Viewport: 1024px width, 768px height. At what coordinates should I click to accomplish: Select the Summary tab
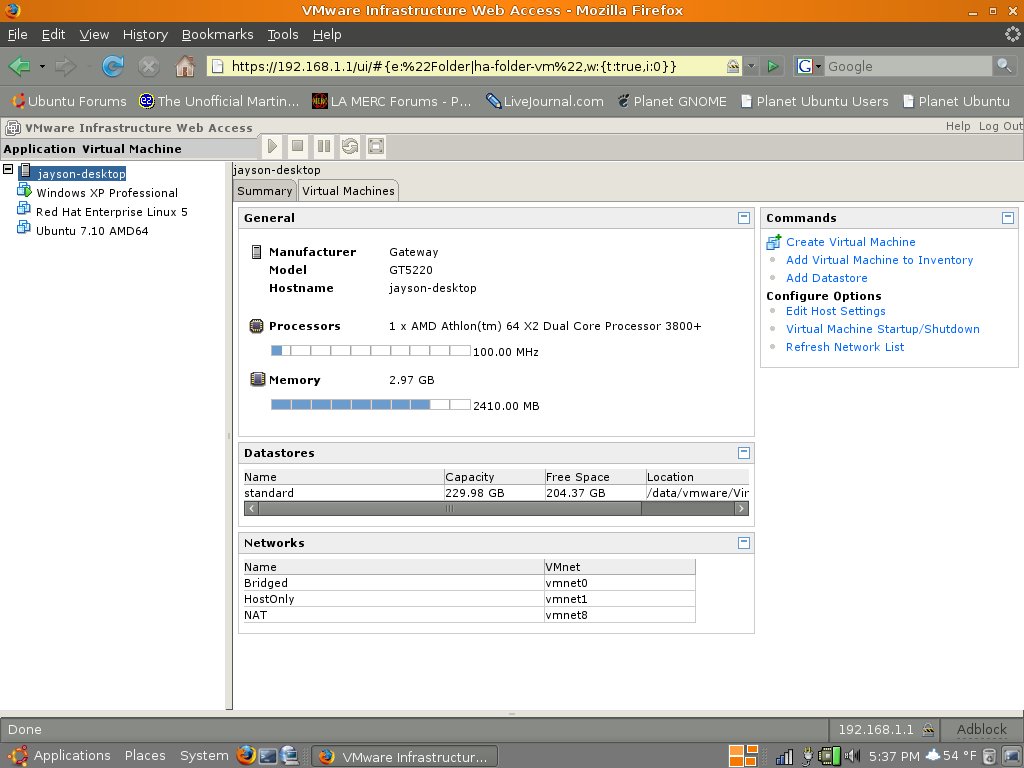click(264, 191)
